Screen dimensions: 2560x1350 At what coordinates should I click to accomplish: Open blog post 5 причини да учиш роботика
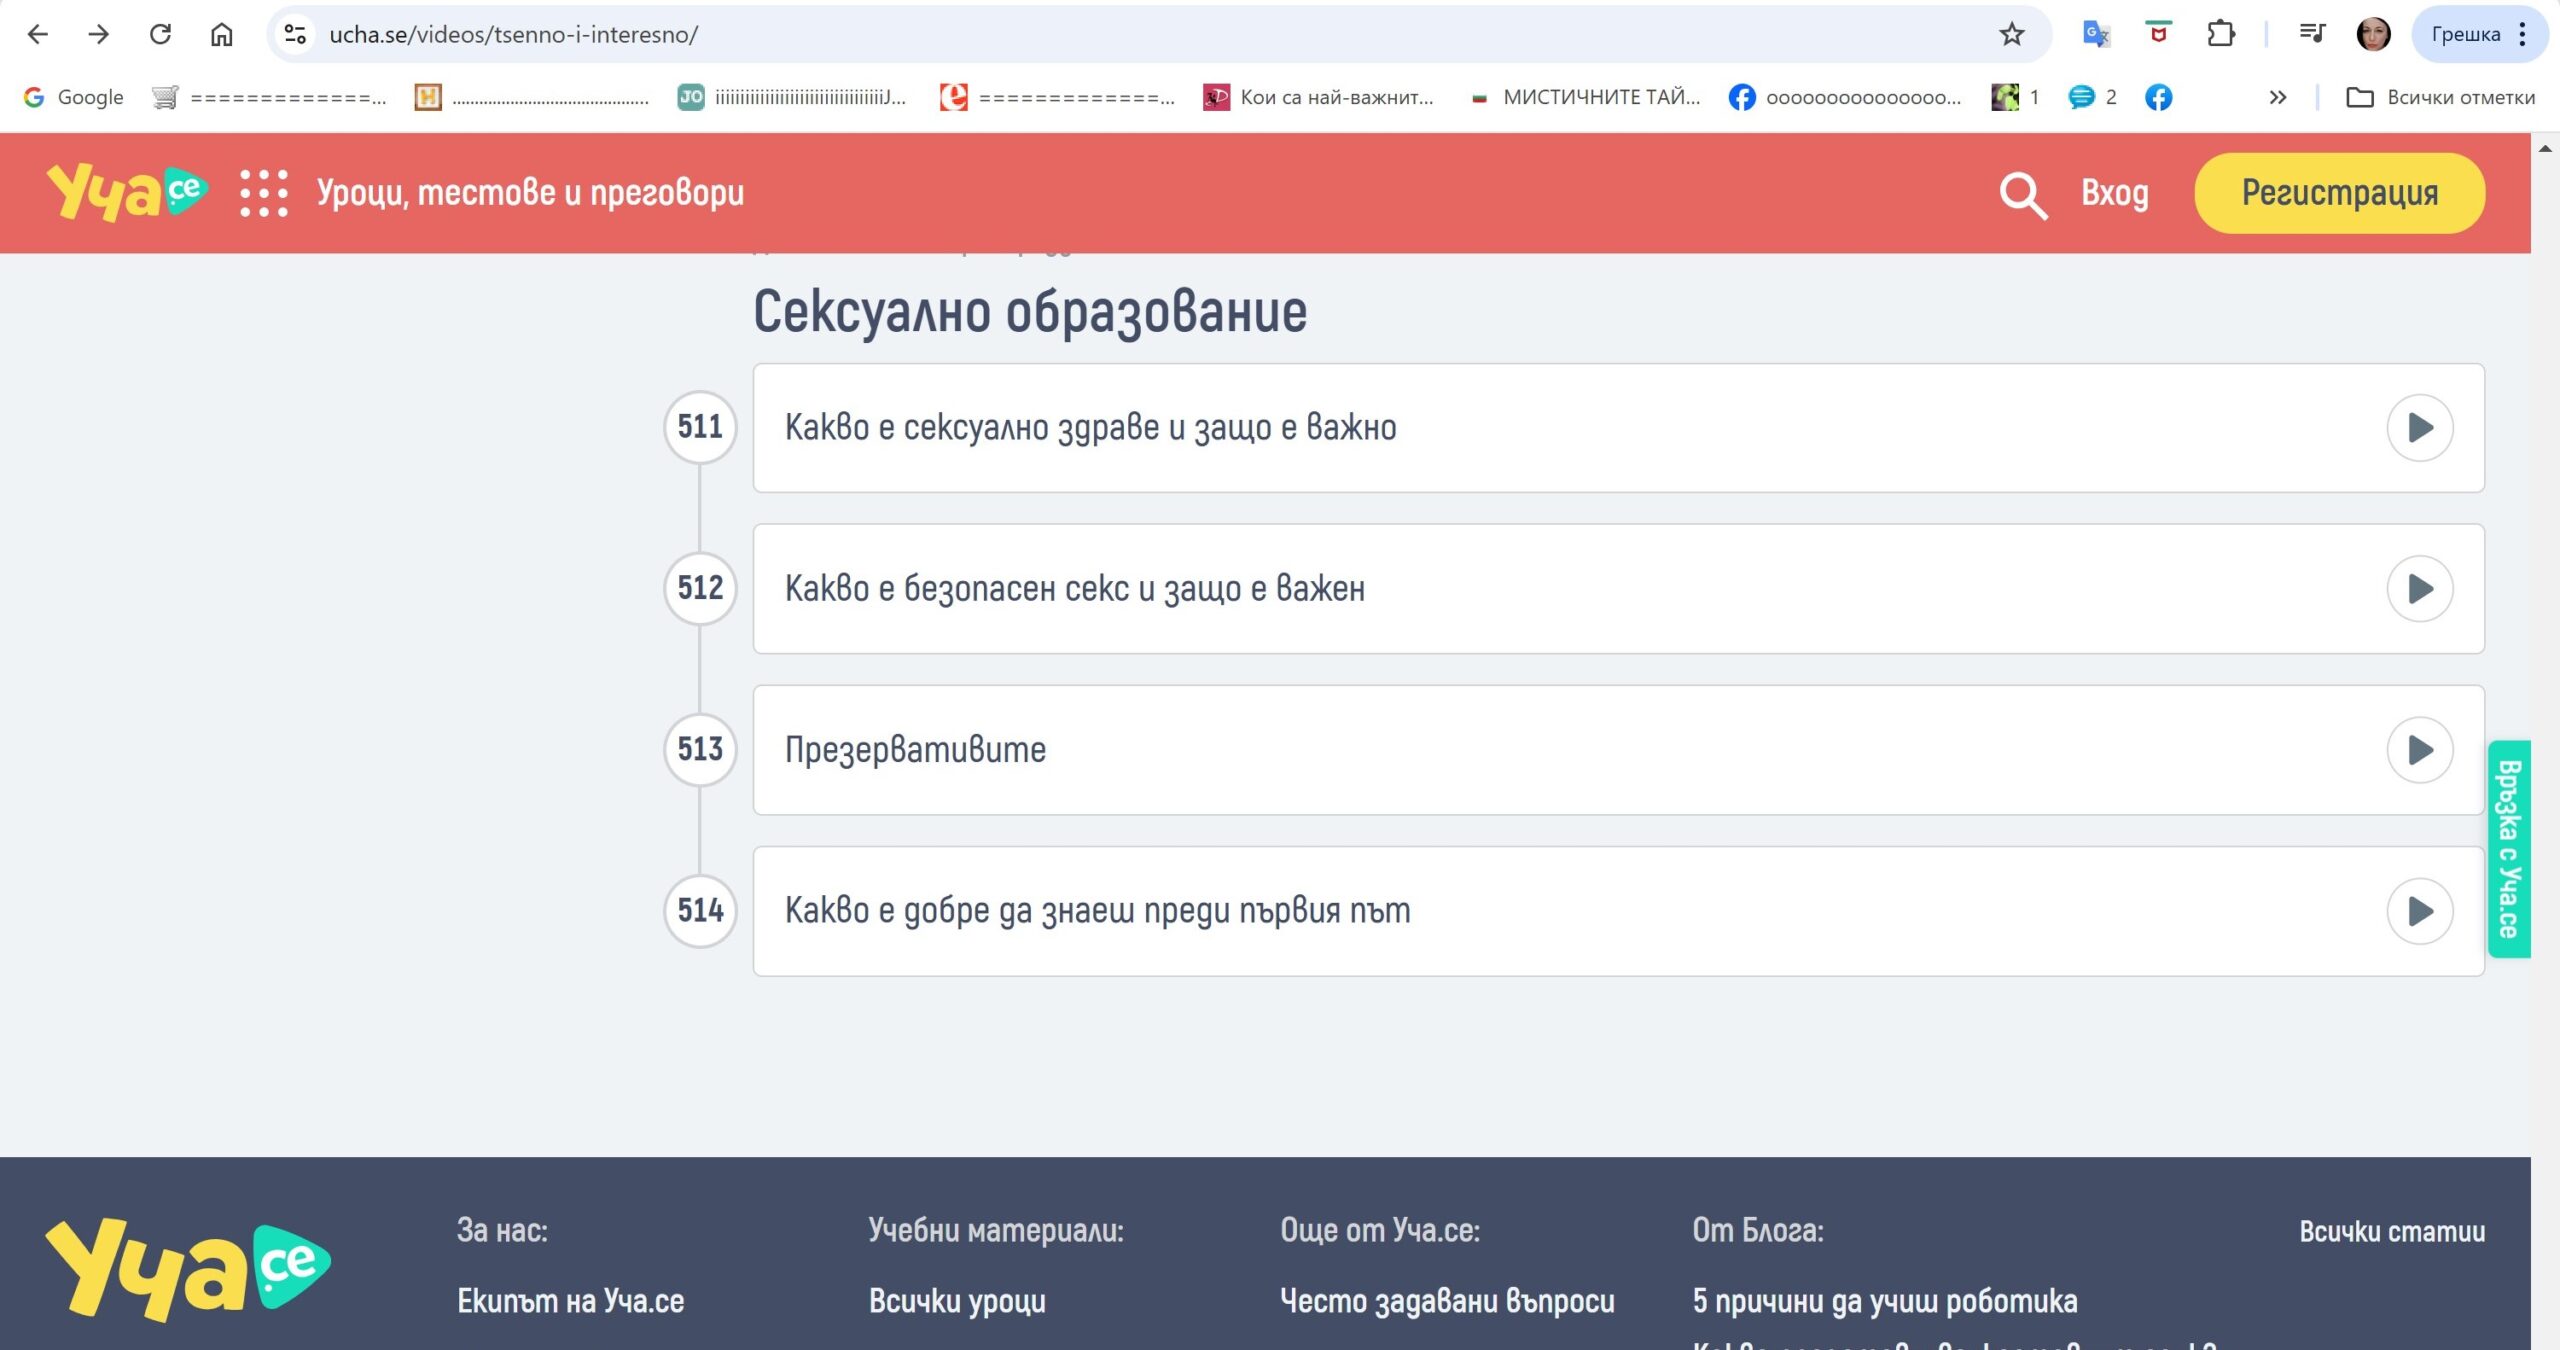1885,1300
